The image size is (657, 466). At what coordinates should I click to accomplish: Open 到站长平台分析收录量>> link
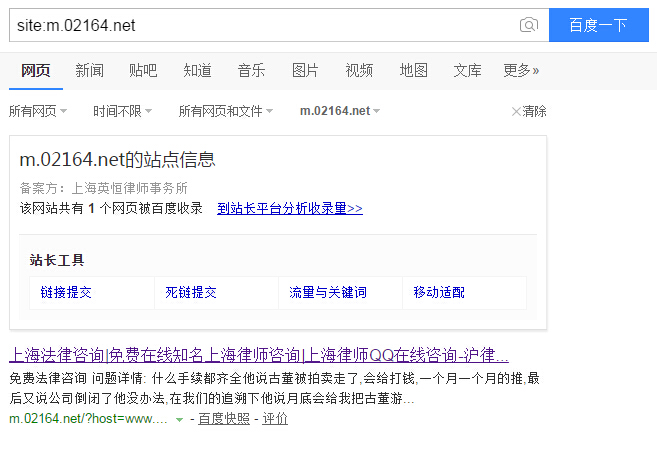(x=290, y=208)
